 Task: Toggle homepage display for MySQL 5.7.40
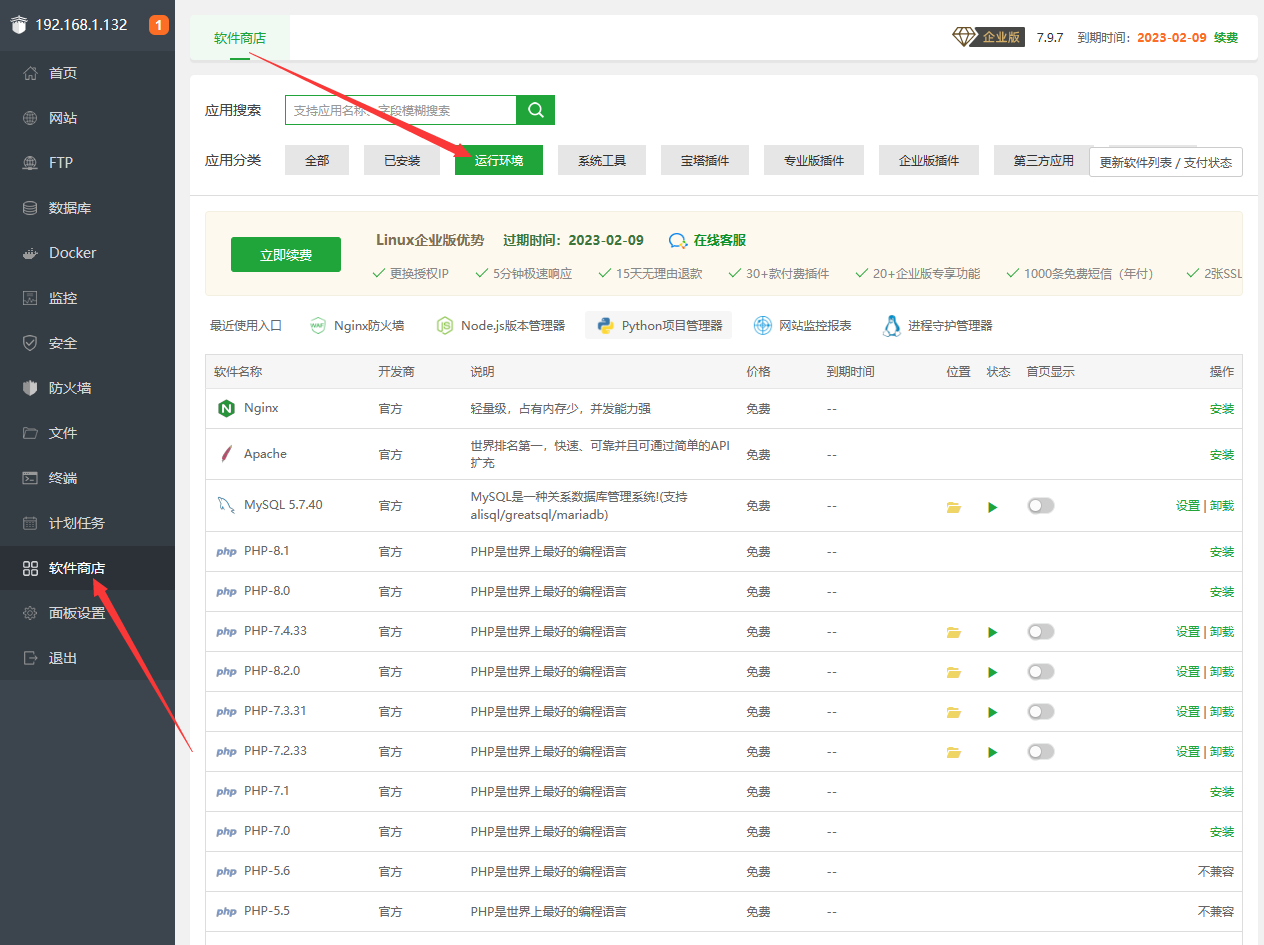(x=1041, y=506)
